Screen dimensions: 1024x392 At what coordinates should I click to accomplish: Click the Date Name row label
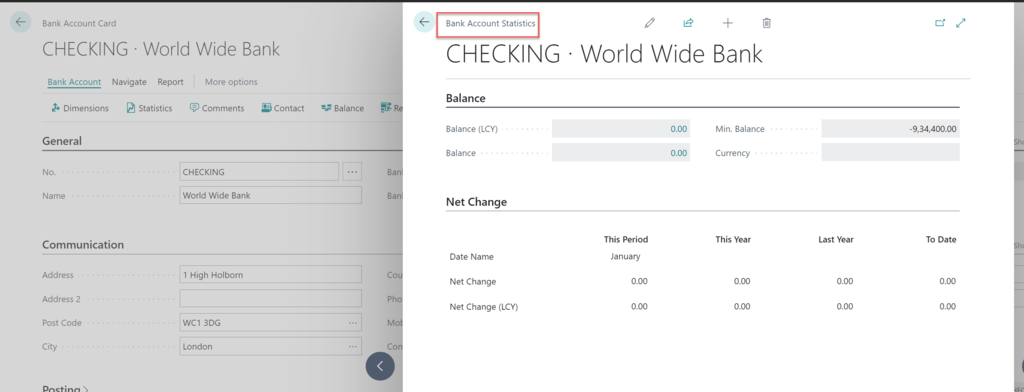(x=472, y=256)
